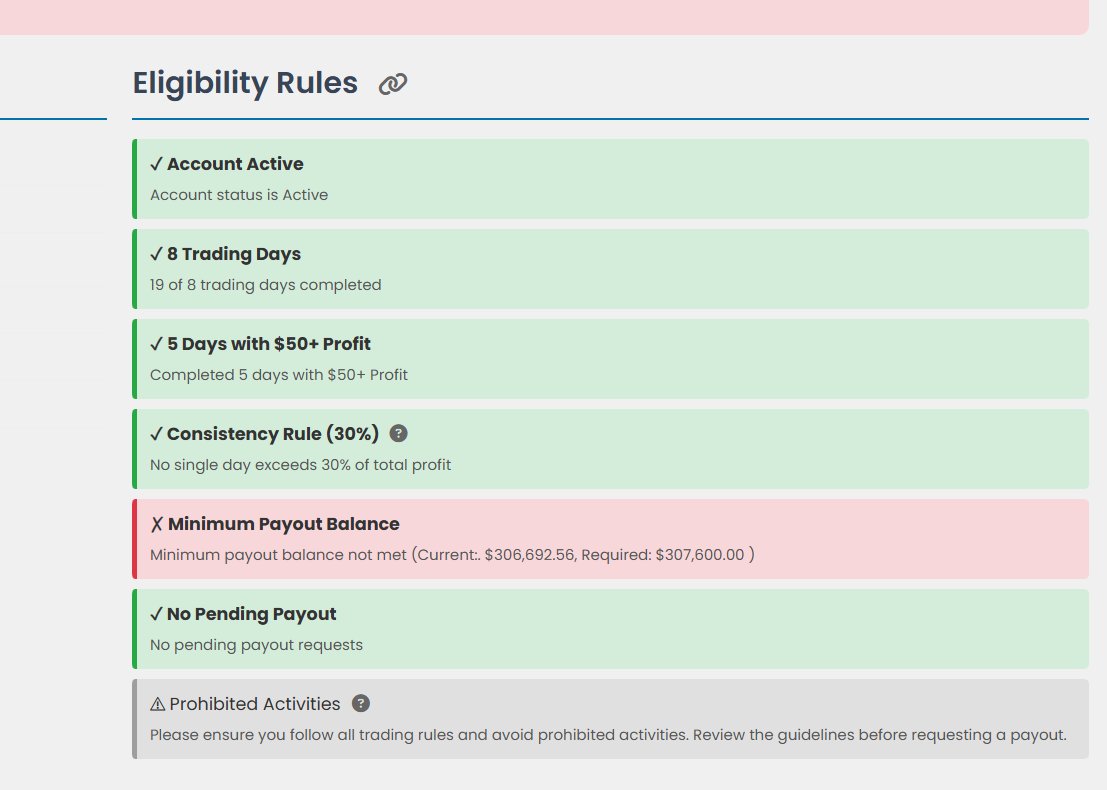Click 'No pending payout requests' text
This screenshot has width=1107, height=790.
[256, 645]
